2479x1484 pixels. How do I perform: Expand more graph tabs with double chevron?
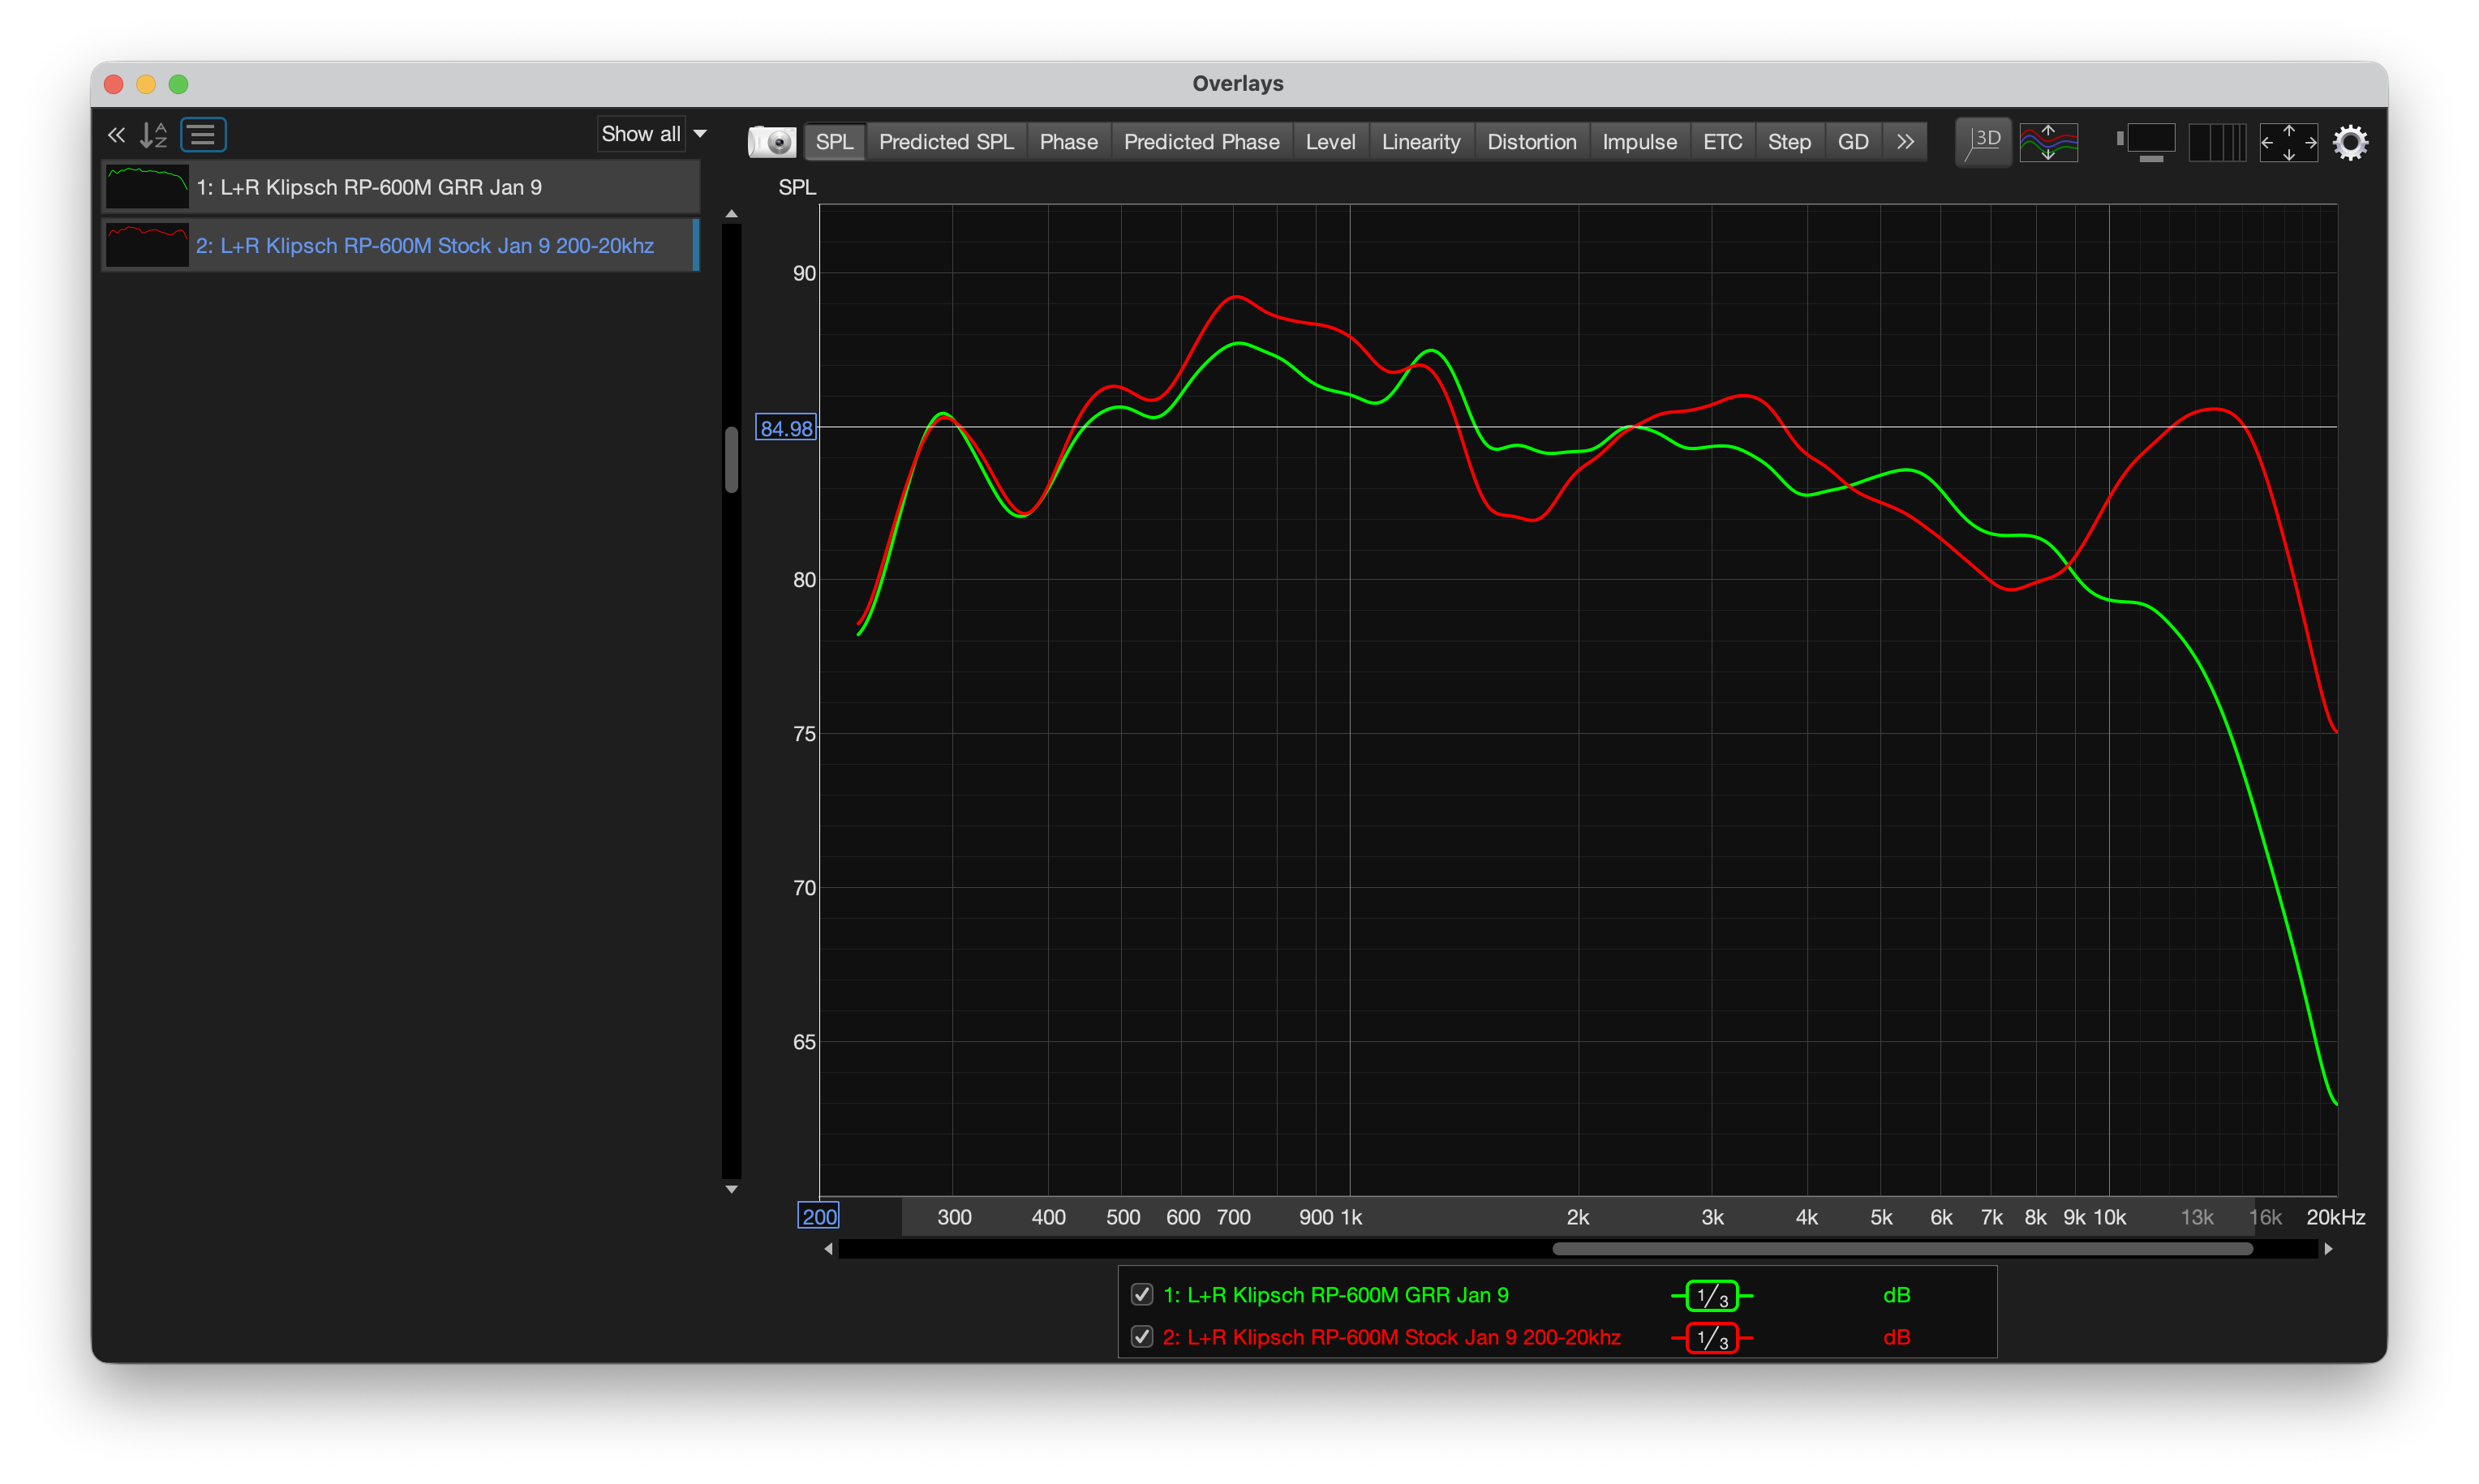1905,142
